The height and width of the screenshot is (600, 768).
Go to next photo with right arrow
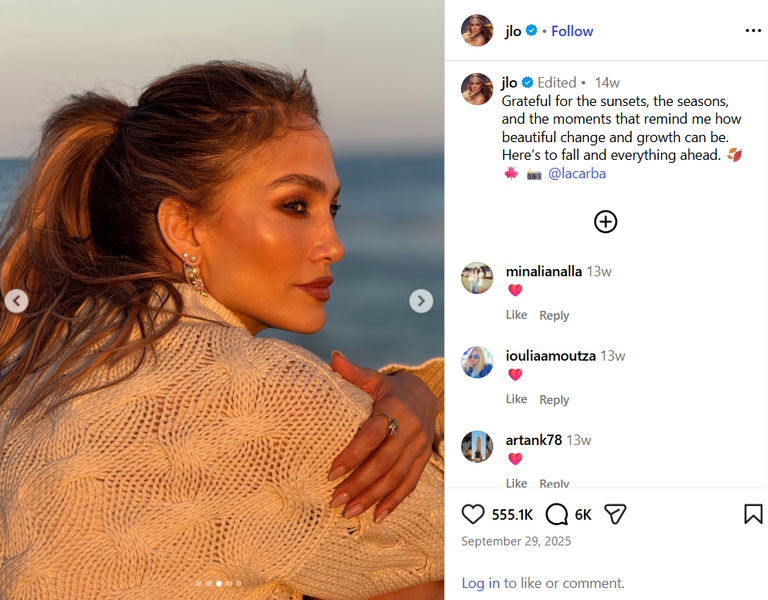coord(421,301)
